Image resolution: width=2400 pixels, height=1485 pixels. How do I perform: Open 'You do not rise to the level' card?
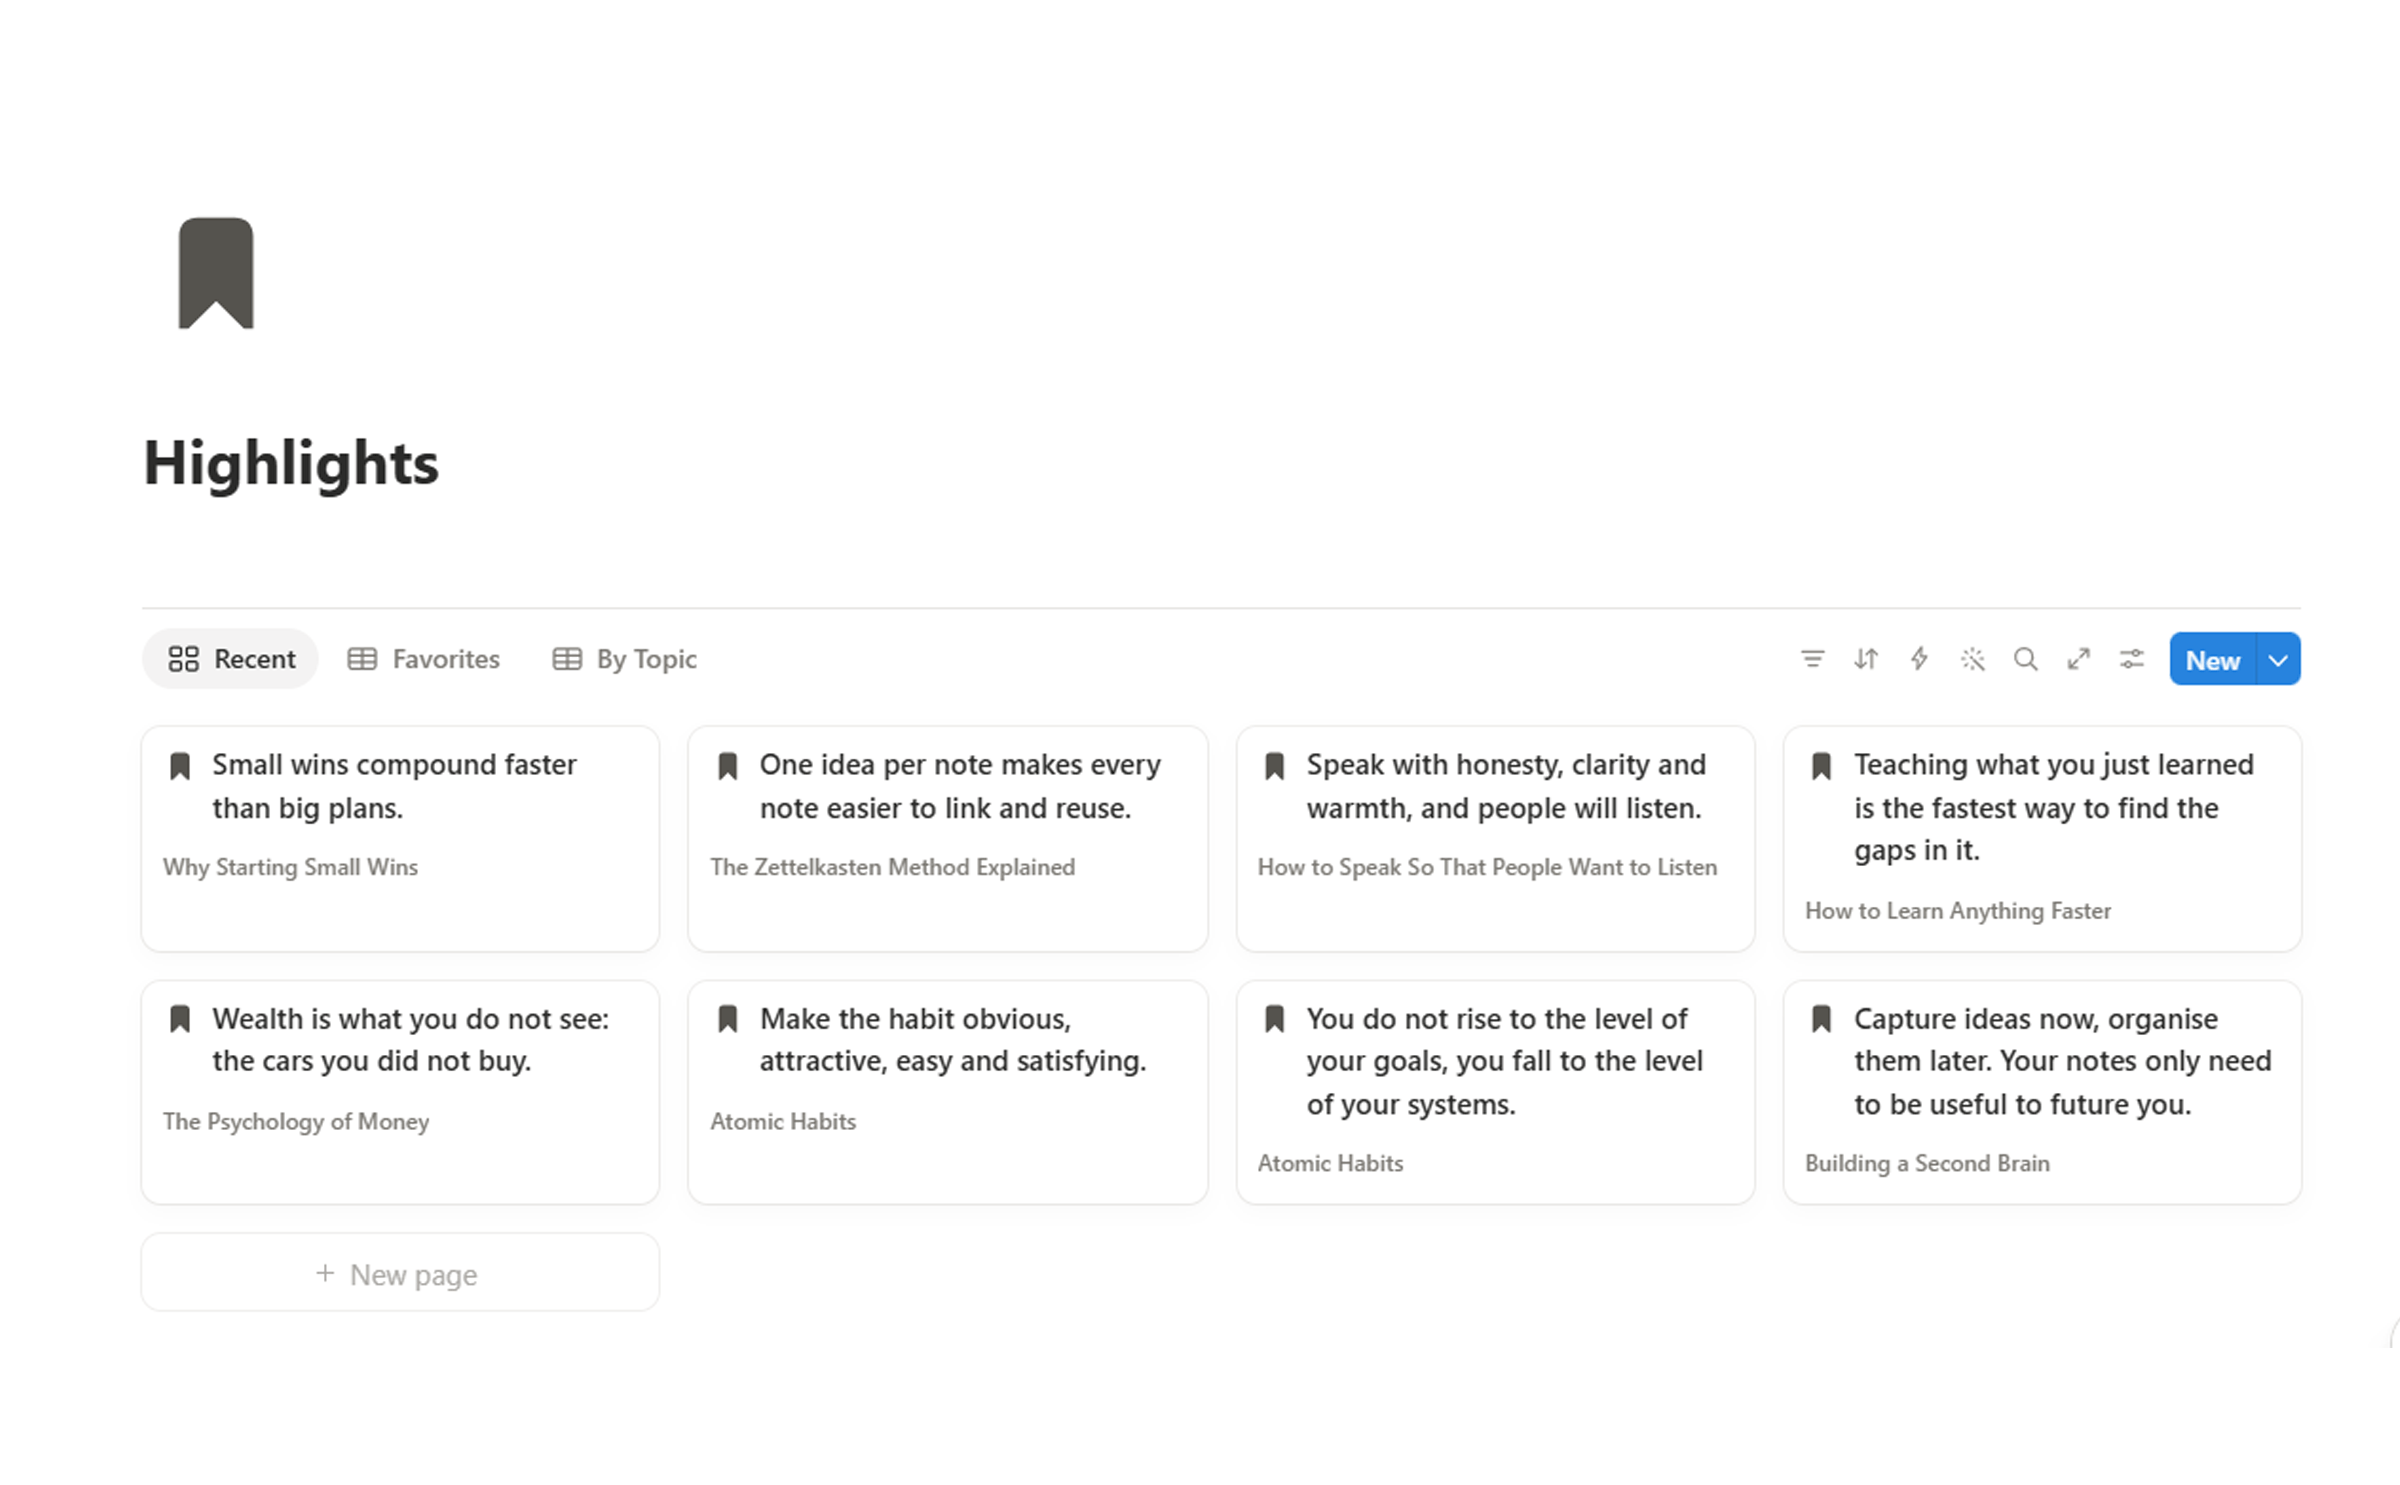click(x=1495, y=1092)
